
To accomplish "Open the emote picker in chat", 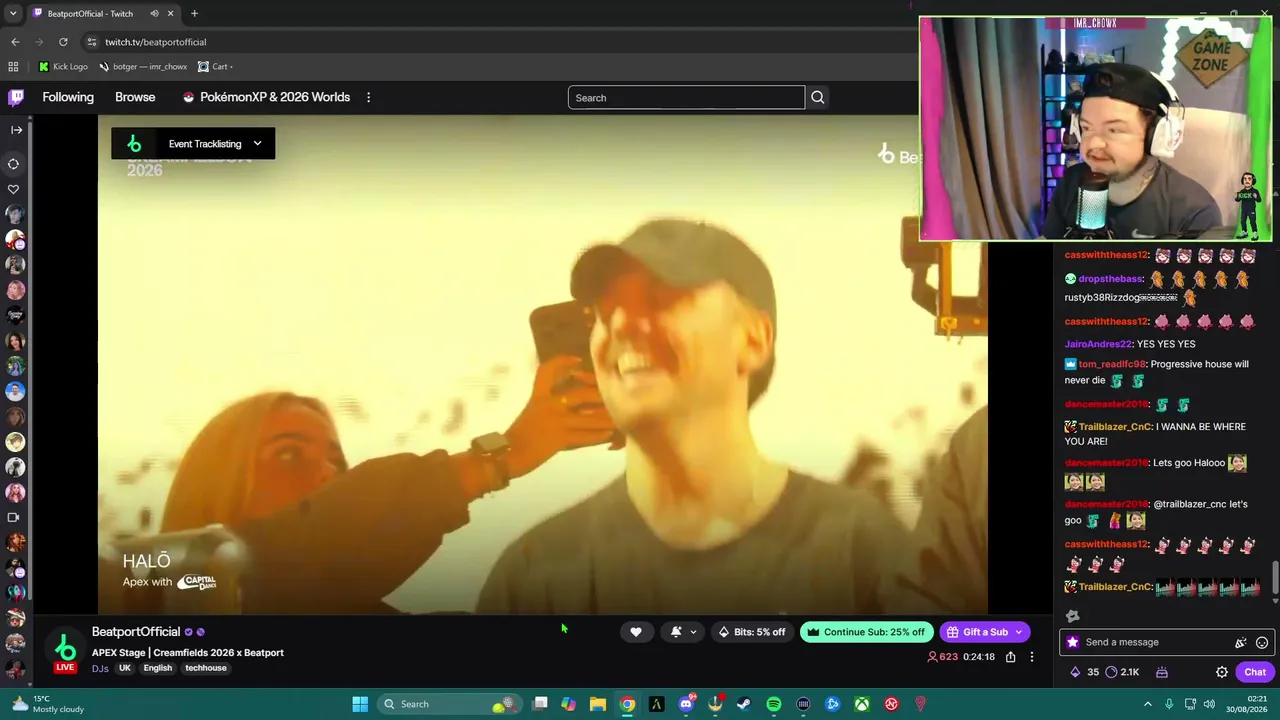I will [1262, 643].
